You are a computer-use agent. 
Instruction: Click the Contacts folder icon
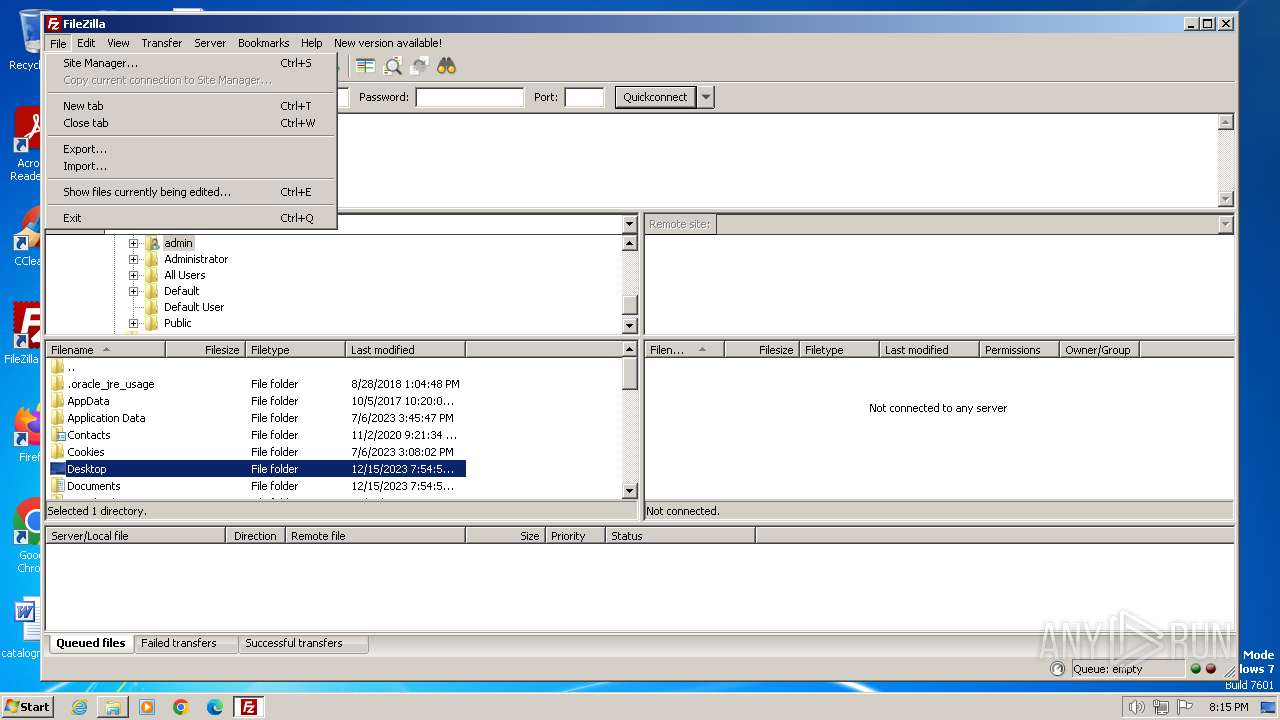click(x=58, y=435)
